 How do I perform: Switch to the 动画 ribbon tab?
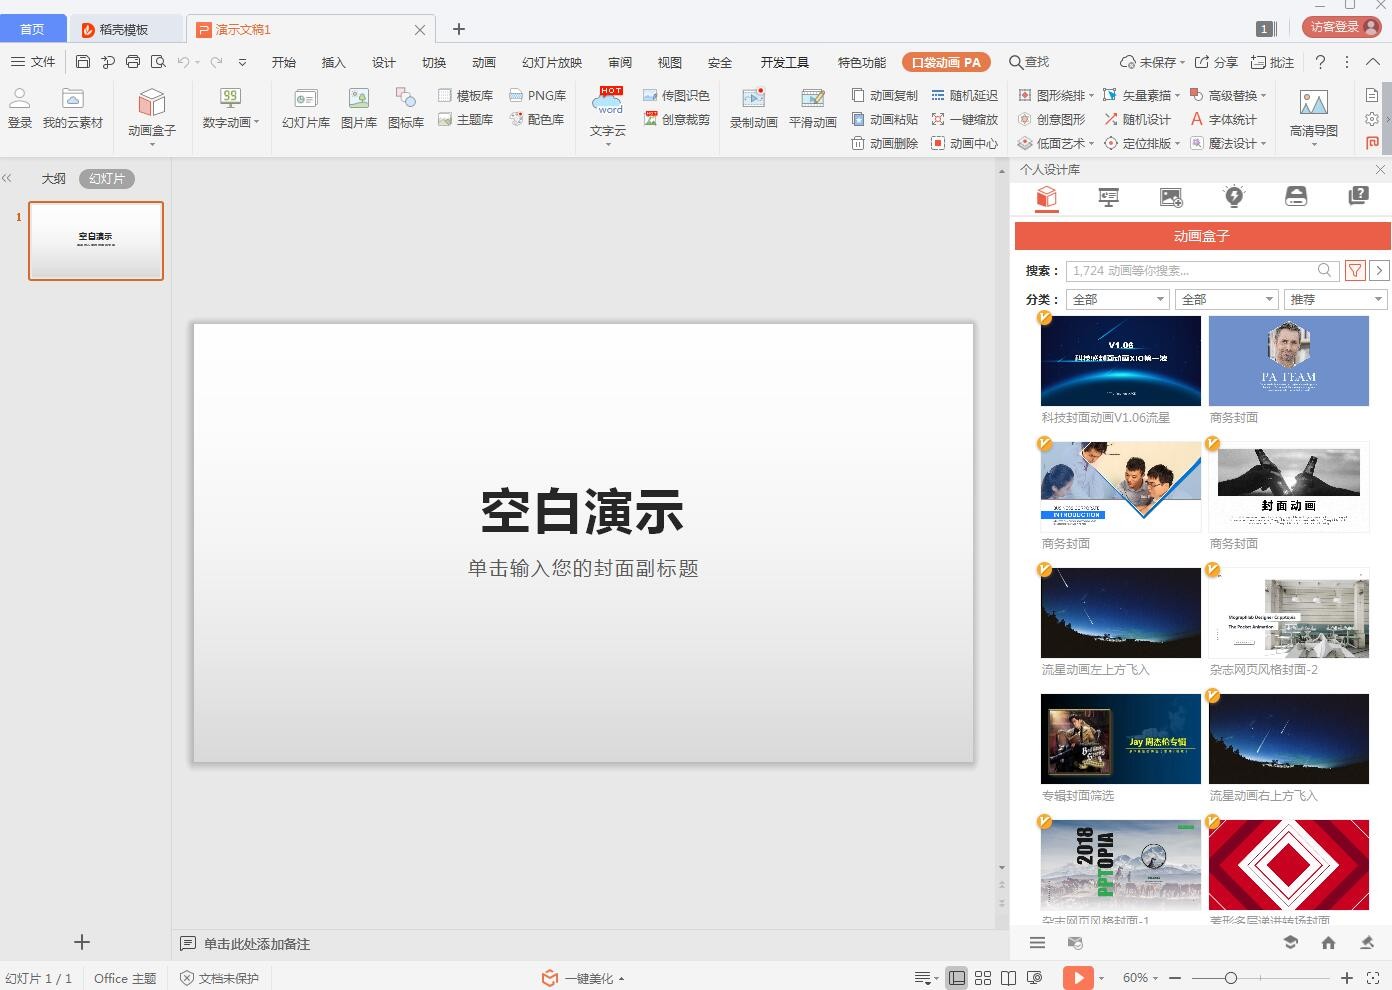coord(484,62)
